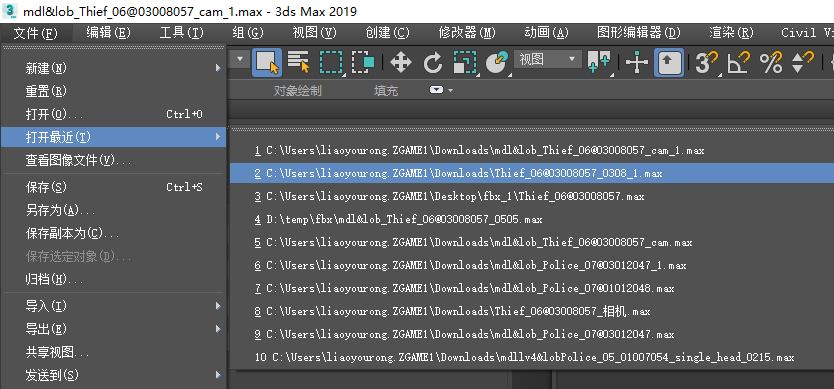834x389 pixels.
Task: Choose 归档(H)... menu entry
Action: tap(113, 279)
